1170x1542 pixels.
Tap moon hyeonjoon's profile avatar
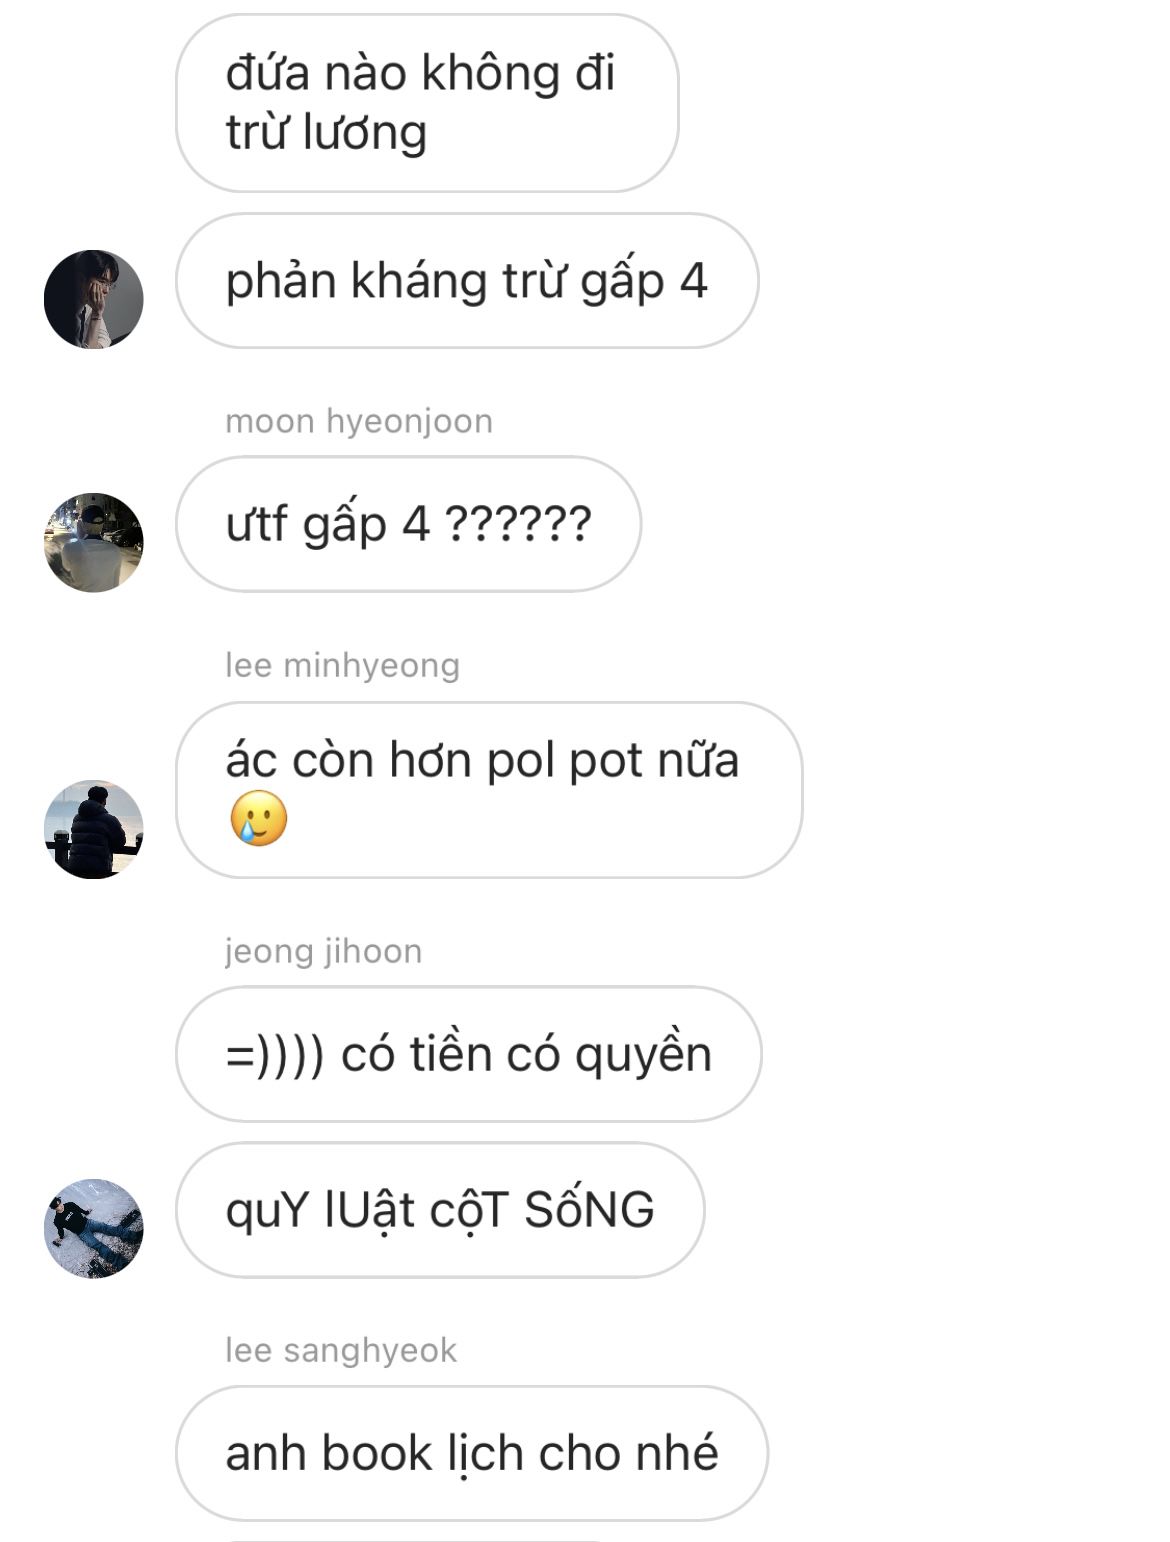tap(94, 542)
